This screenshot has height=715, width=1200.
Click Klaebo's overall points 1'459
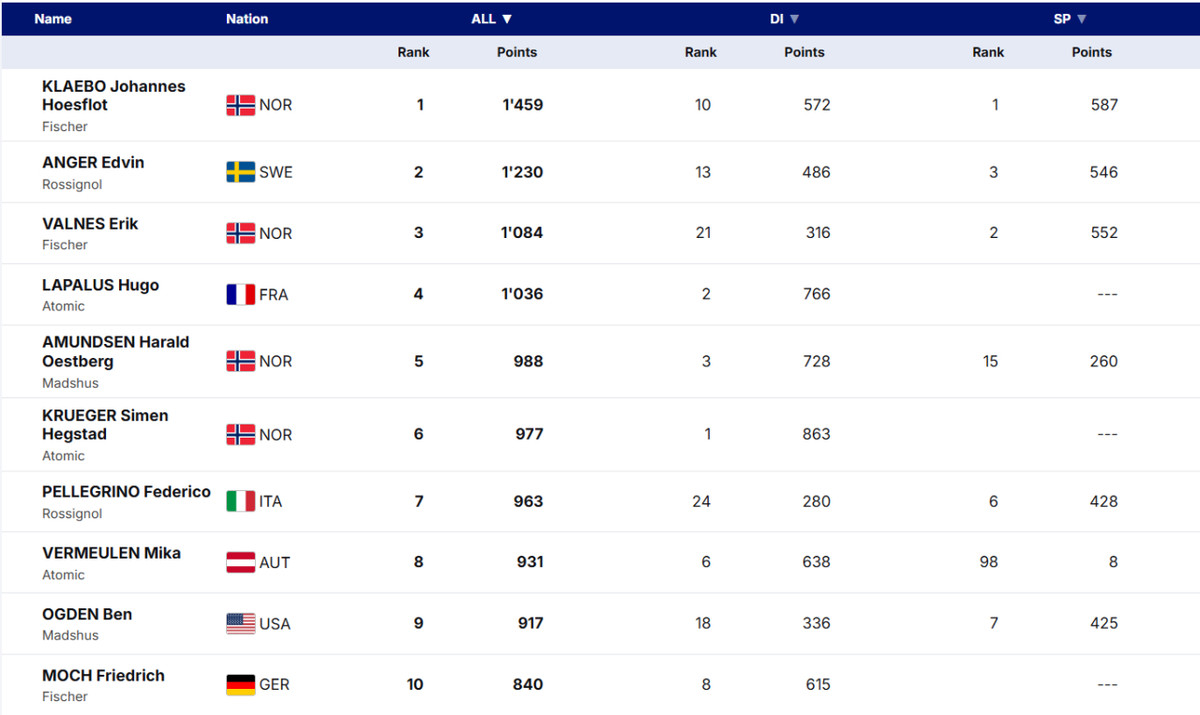click(522, 105)
